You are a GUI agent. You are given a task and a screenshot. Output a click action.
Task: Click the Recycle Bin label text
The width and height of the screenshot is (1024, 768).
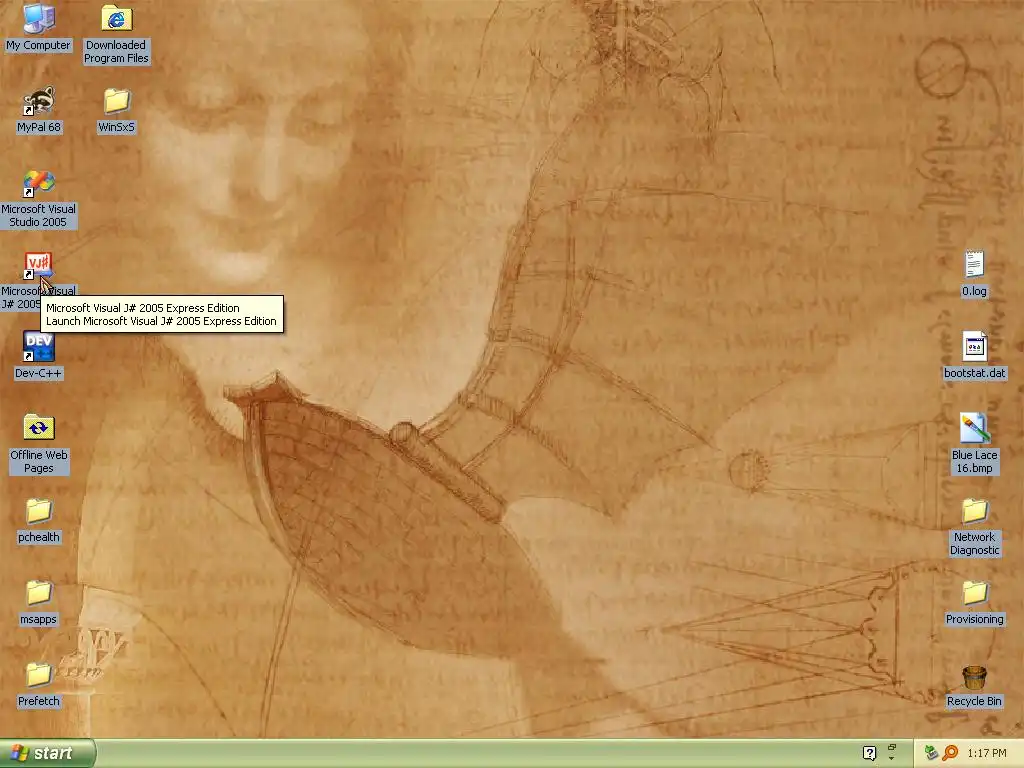pyautogui.click(x=974, y=701)
